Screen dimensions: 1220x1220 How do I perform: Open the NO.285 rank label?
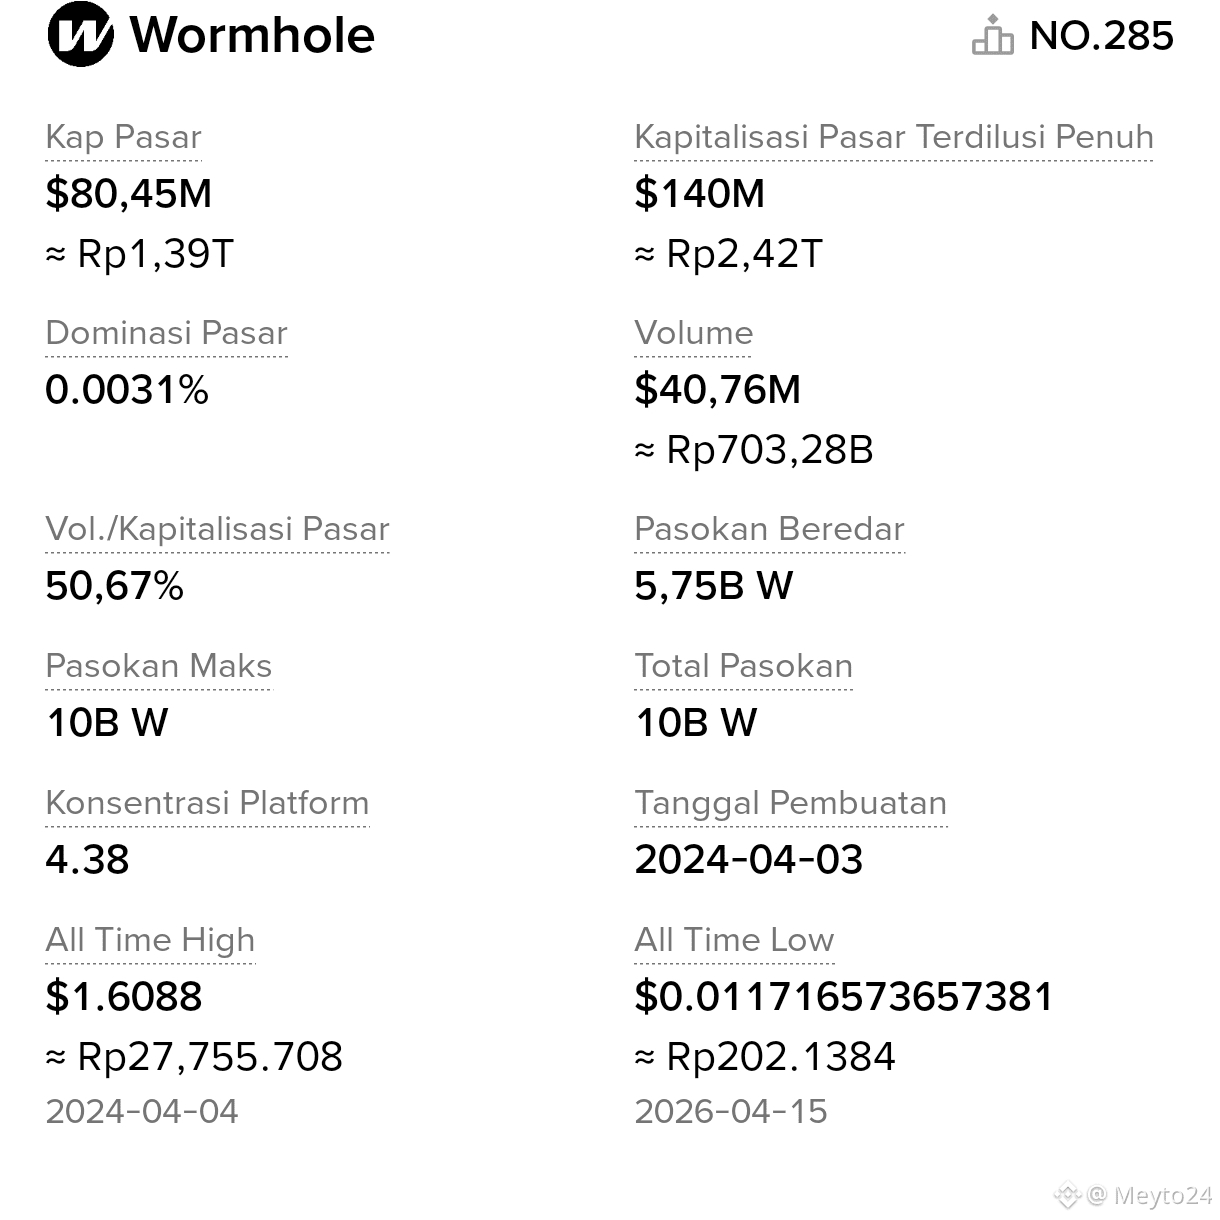1101,36
